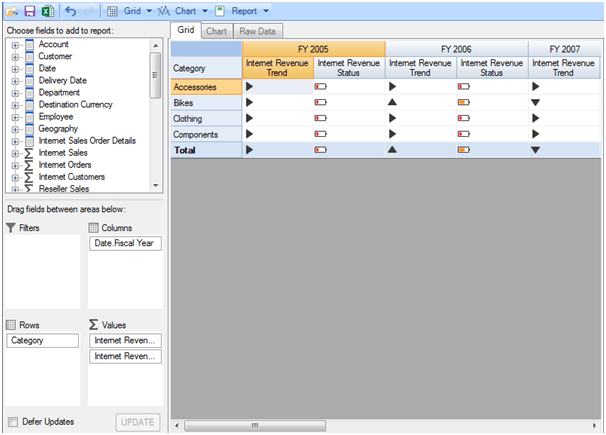Select the Clothing row header
This screenshot has height=435, width=606.
coord(206,119)
